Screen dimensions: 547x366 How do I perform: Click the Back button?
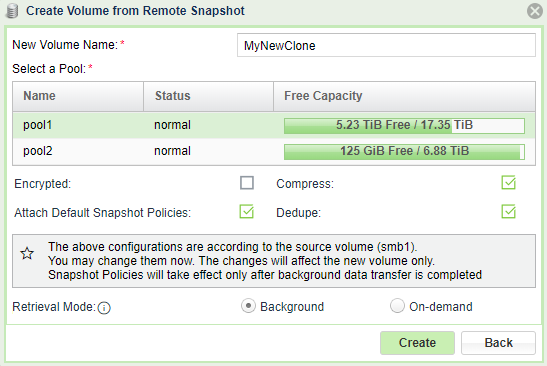tap(498, 343)
